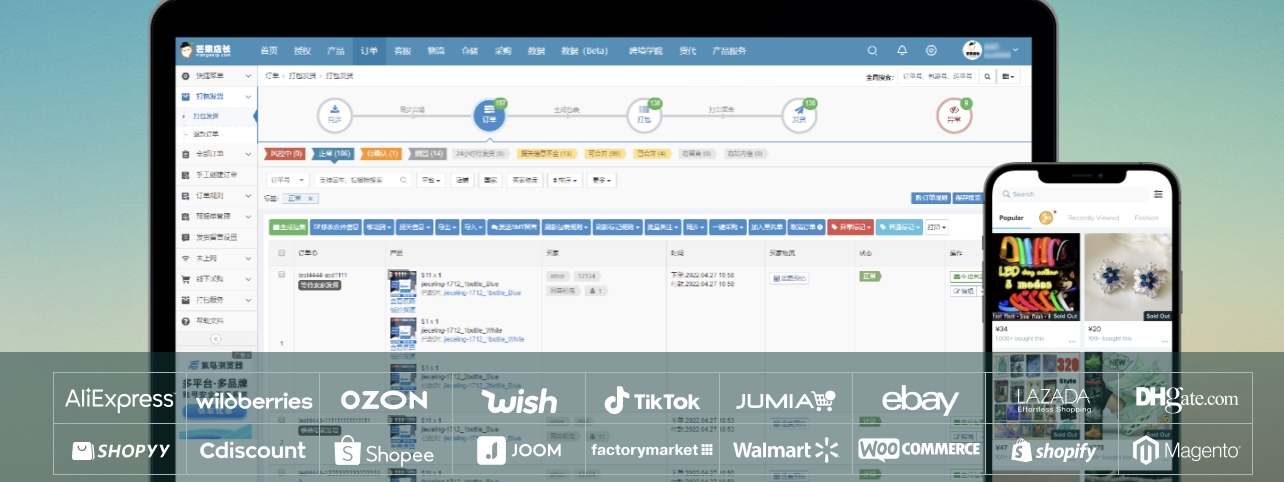The height and width of the screenshot is (482, 1284).
Task: Collapse the sidebar with the round arrow
Action: (x=215, y=339)
